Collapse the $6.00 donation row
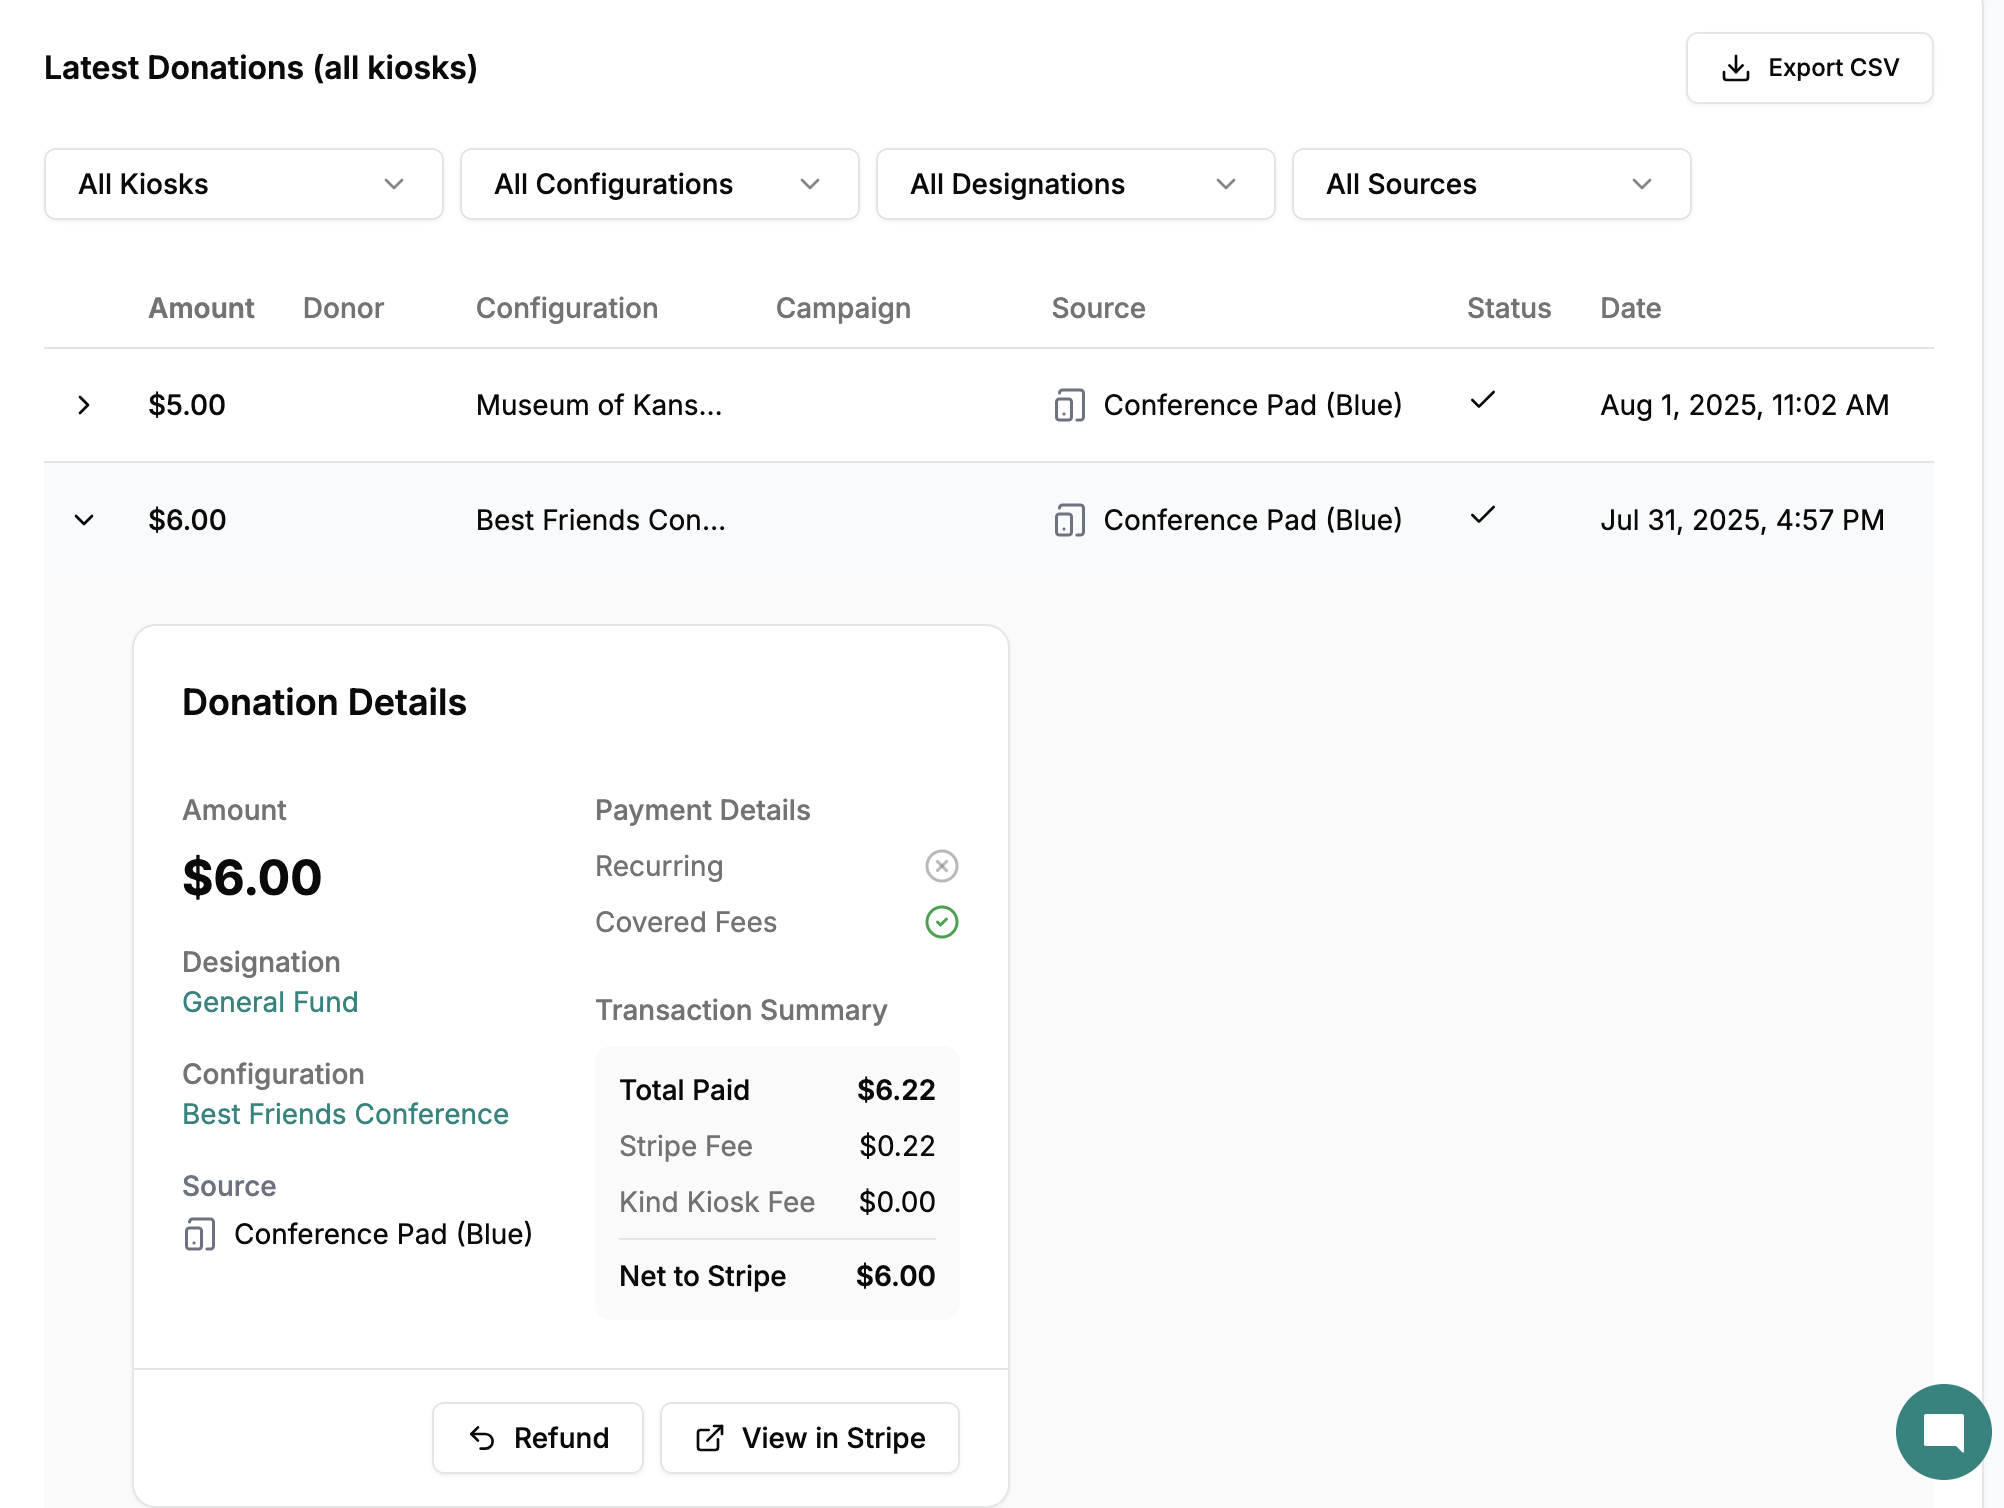The width and height of the screenshot is (2004, 1508). [84, 520]
